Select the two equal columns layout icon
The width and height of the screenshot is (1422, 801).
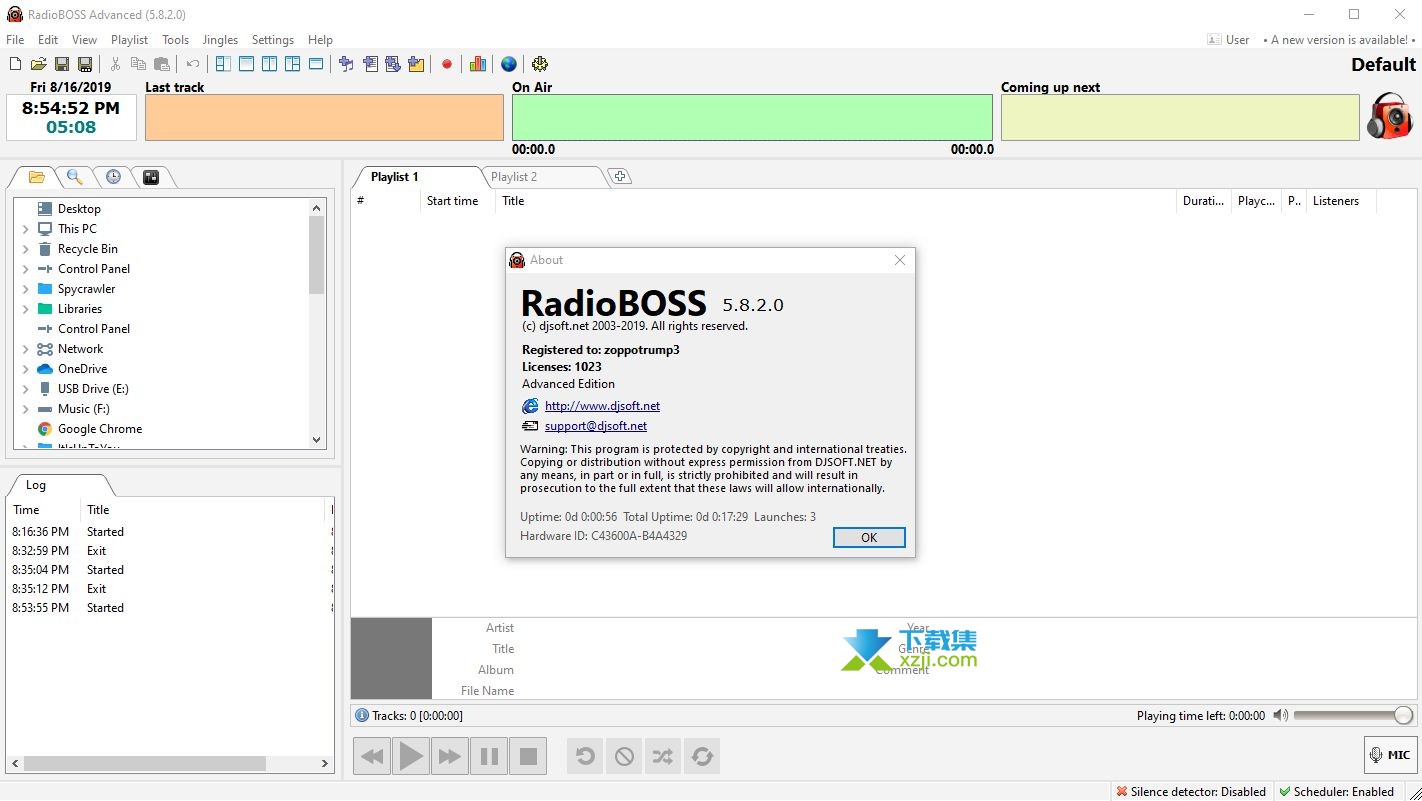269,64
